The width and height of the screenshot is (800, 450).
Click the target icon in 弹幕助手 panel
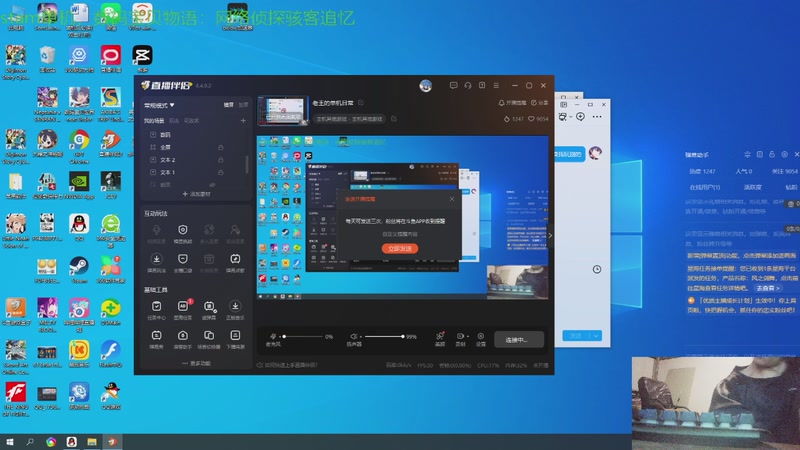(785, 155)
